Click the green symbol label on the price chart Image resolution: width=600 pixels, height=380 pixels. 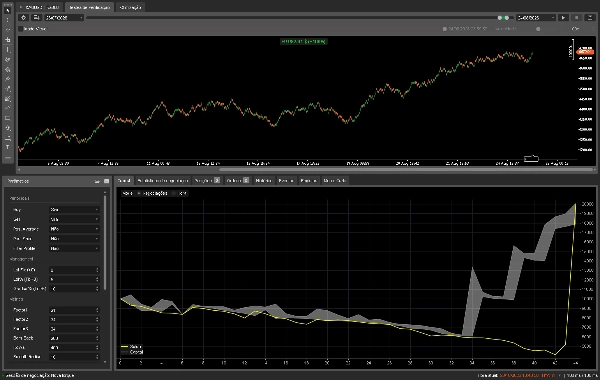tap(304, 41)
